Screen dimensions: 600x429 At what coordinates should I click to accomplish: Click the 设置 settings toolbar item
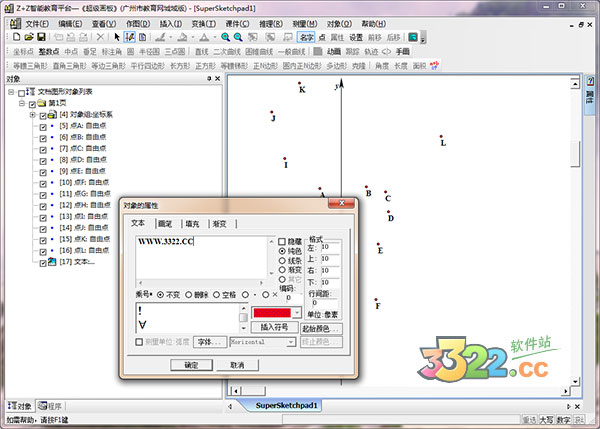pos(355,37)
